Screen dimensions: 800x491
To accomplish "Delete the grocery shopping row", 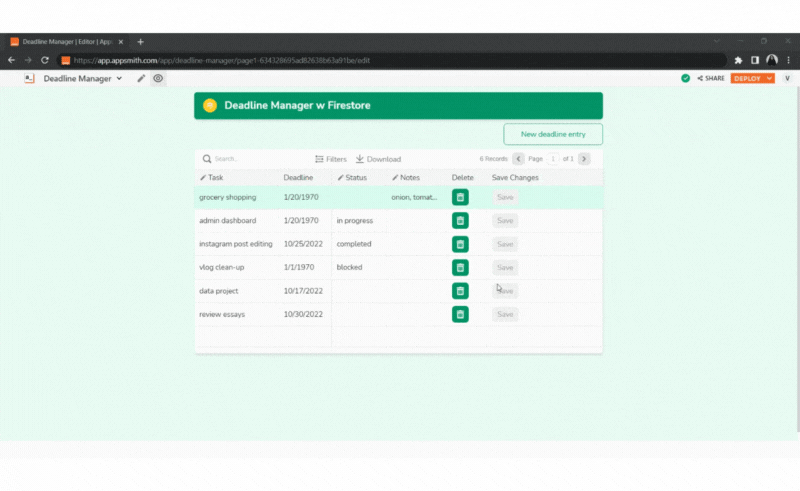I will click(460, 197).
